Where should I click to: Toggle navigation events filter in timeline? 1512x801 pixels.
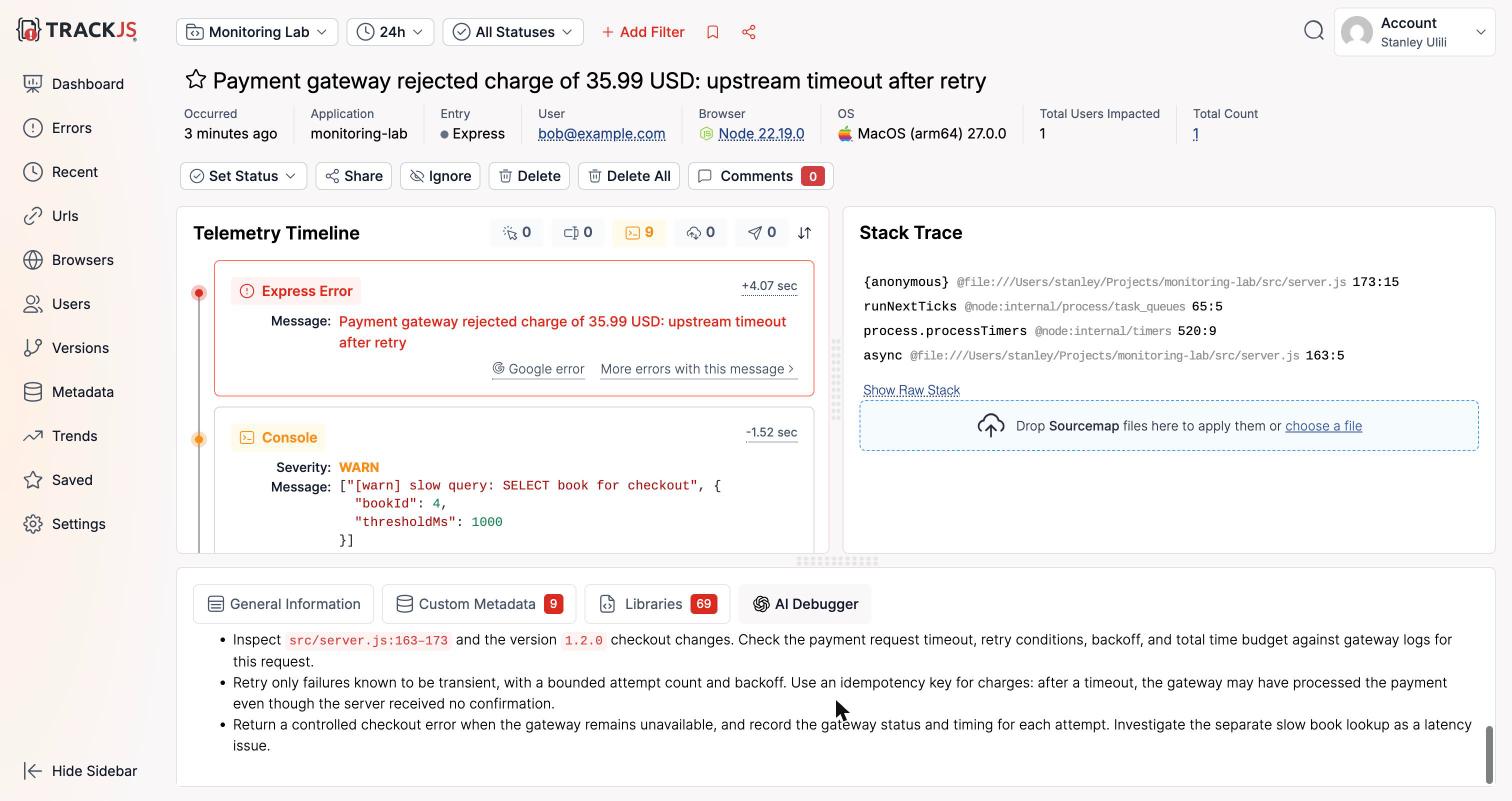tap(761, 233)
